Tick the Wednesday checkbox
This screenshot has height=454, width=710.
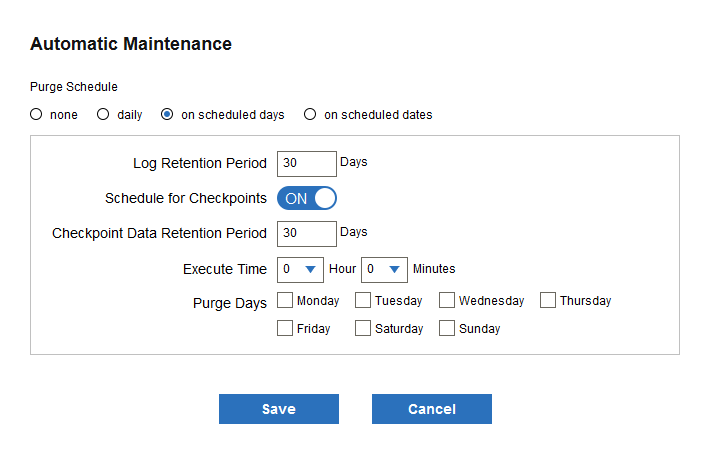pyautogui.click(x=447, y=300)
